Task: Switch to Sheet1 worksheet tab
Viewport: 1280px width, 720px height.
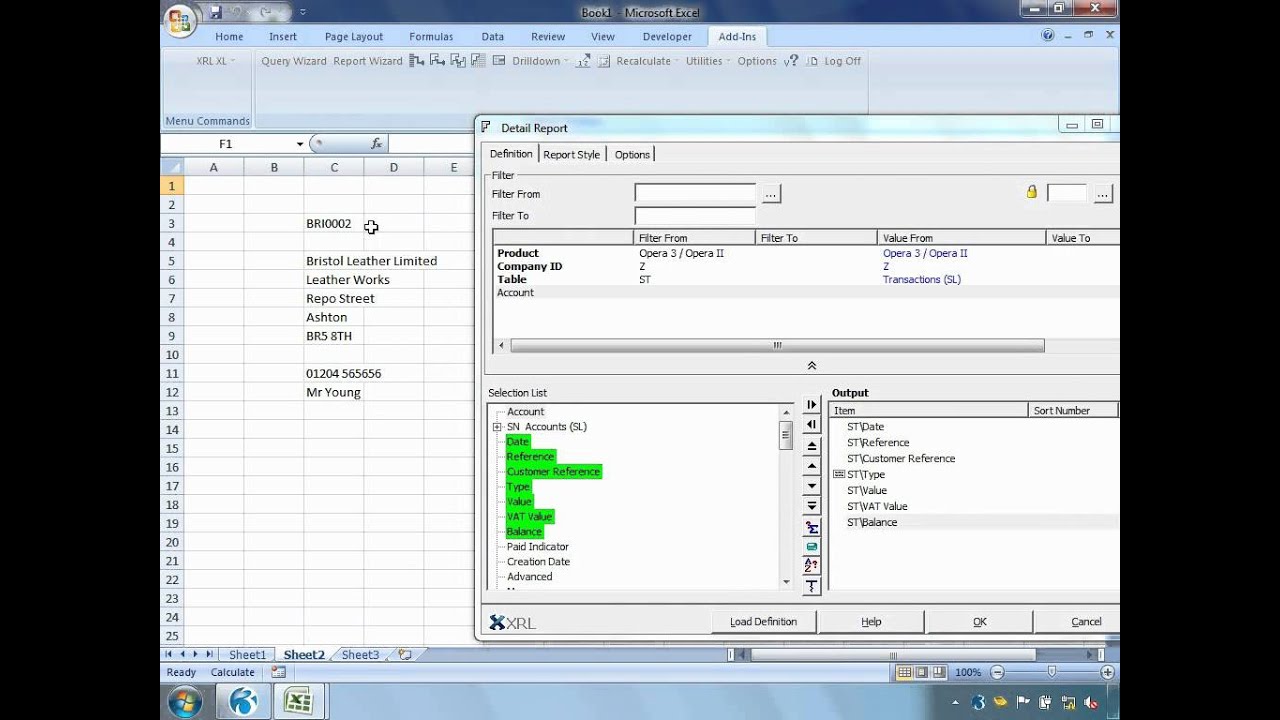Action: (248, 655)
